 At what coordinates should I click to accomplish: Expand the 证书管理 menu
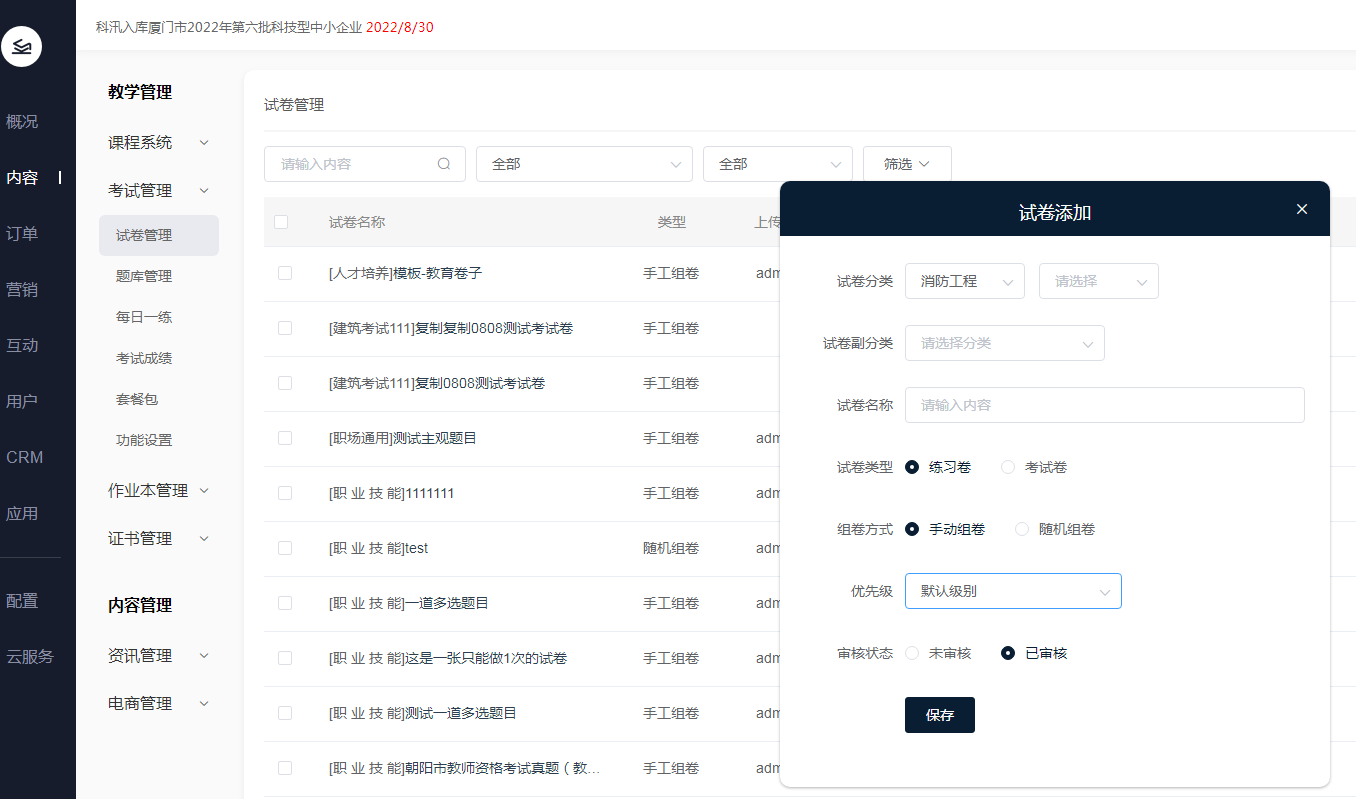click(x=204, y=539)
